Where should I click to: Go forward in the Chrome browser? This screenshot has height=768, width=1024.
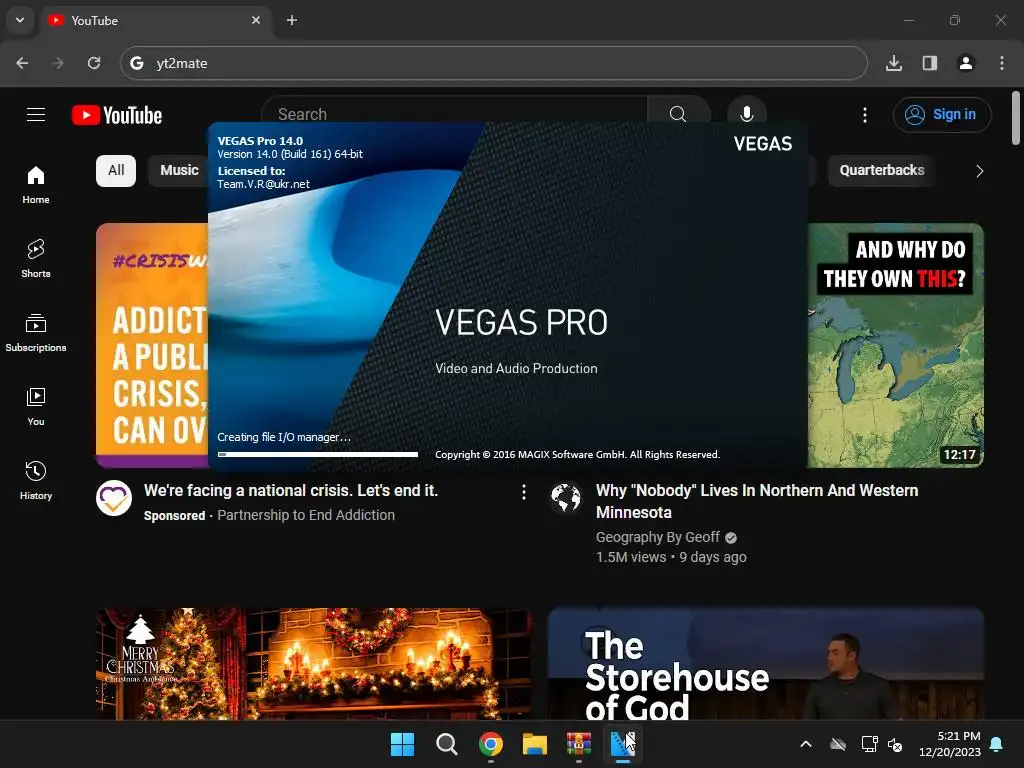tap(58, 63)
